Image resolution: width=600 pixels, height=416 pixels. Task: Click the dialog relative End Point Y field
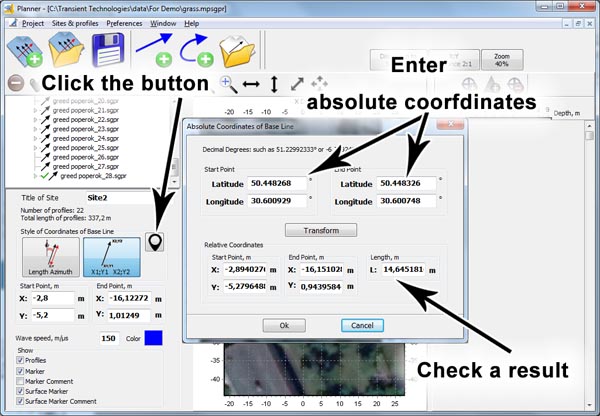321,287
